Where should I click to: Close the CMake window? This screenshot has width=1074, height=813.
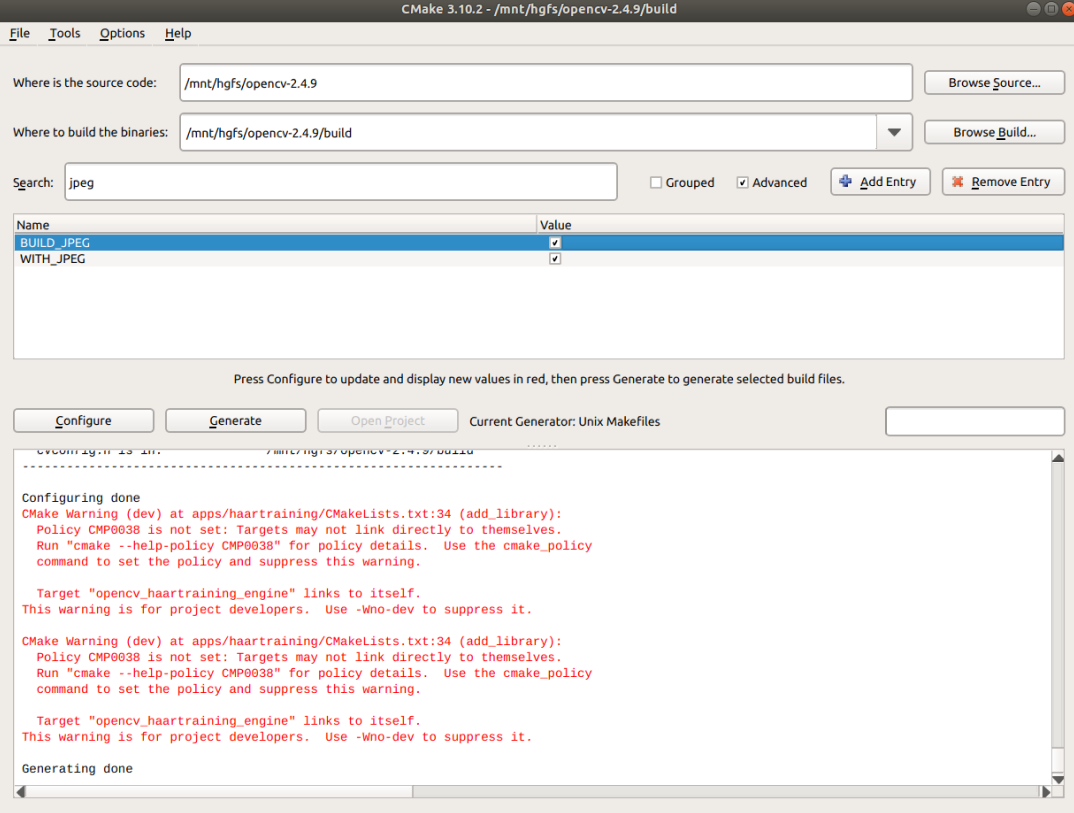(x=1068, y=9)
